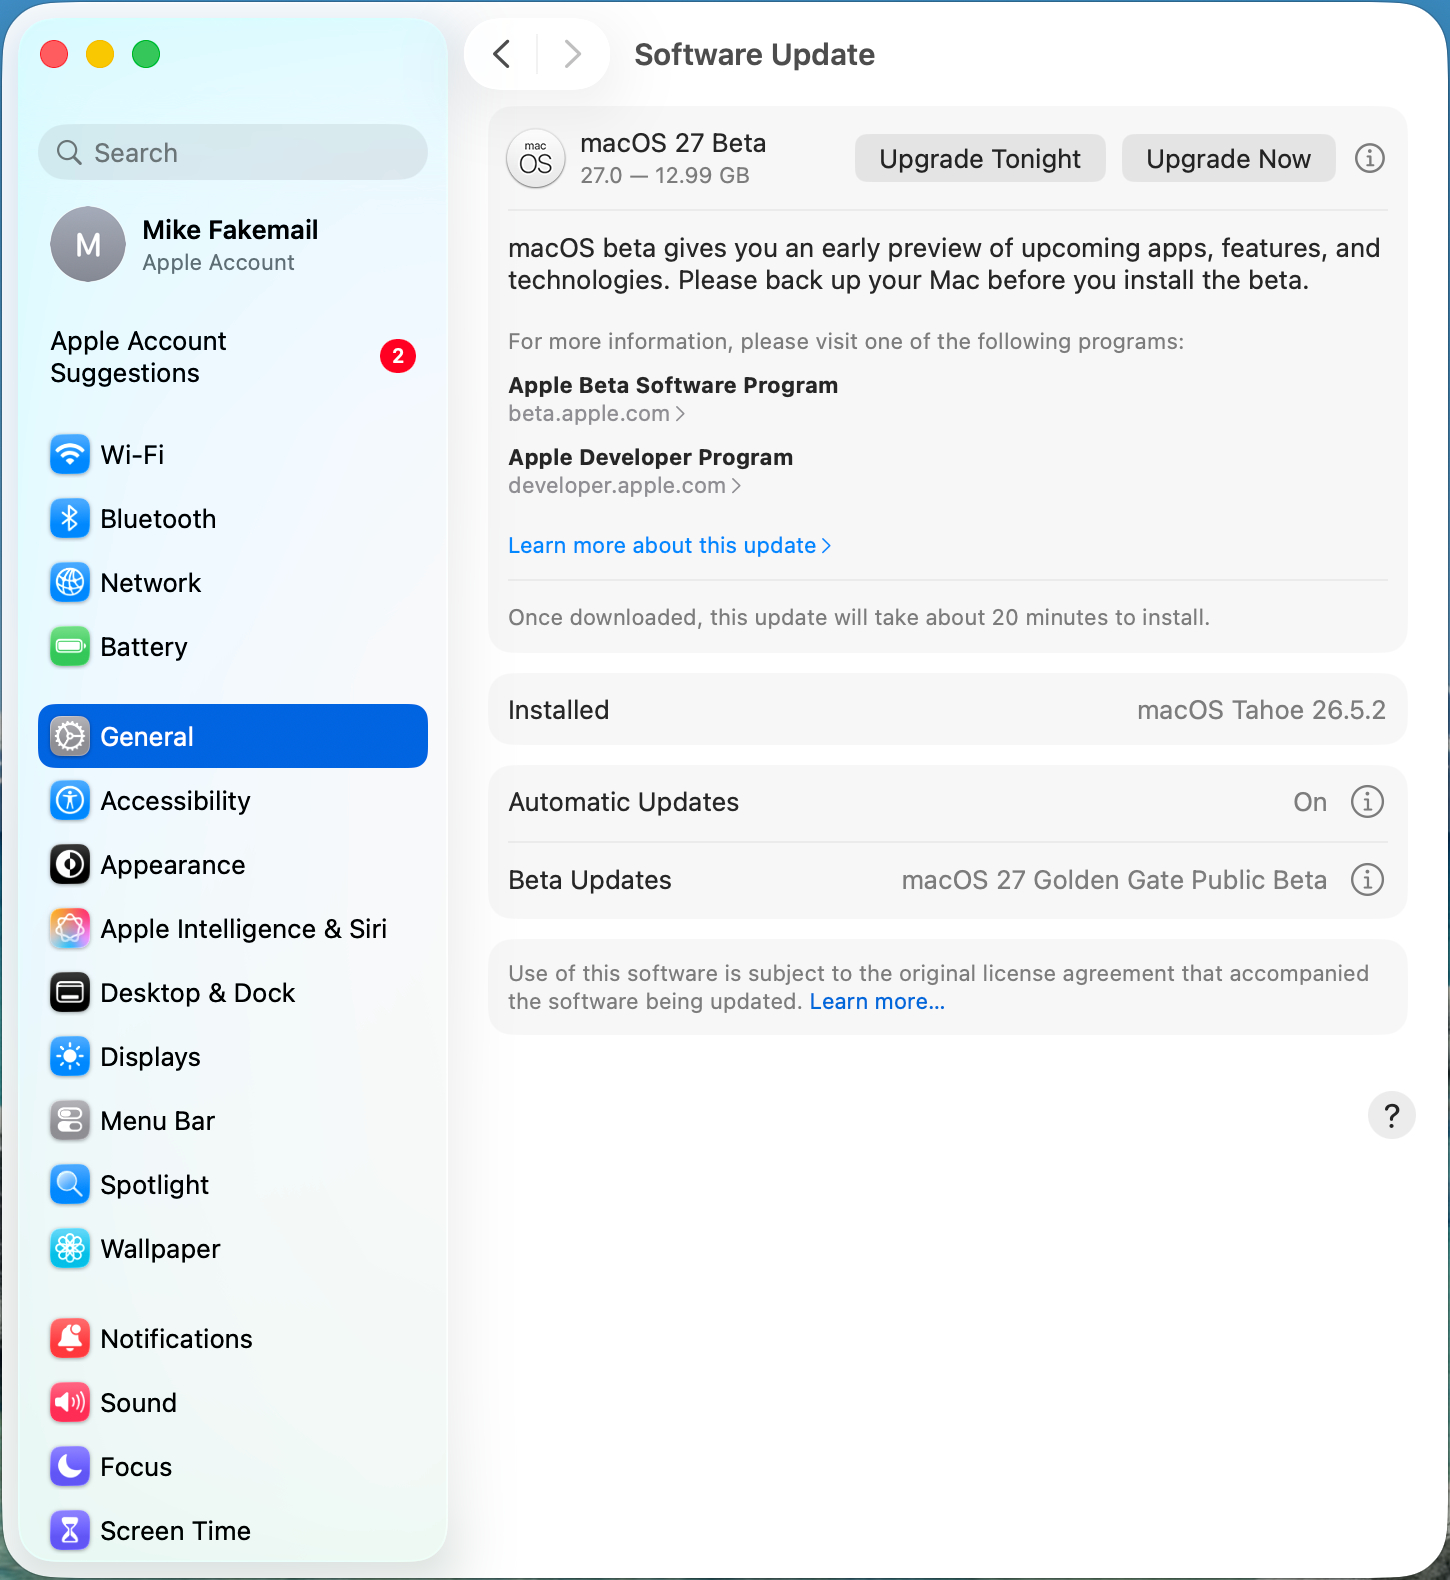Click the Installed macOS Tahoe 26.5.2 row
The height and width of the screenshot is (1580, 1450).
[947, 709]
